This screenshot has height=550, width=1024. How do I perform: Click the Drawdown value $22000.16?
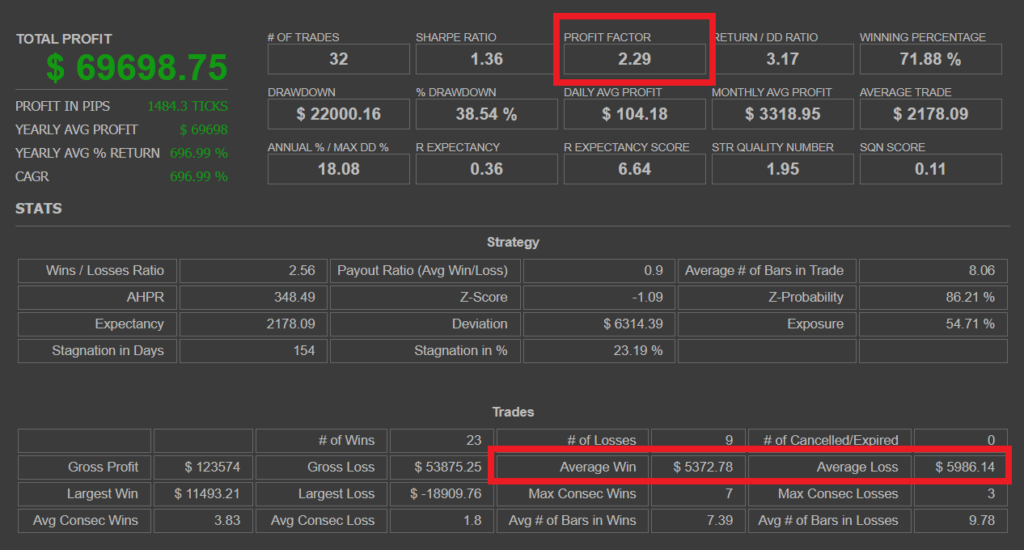tap(338, 114)
